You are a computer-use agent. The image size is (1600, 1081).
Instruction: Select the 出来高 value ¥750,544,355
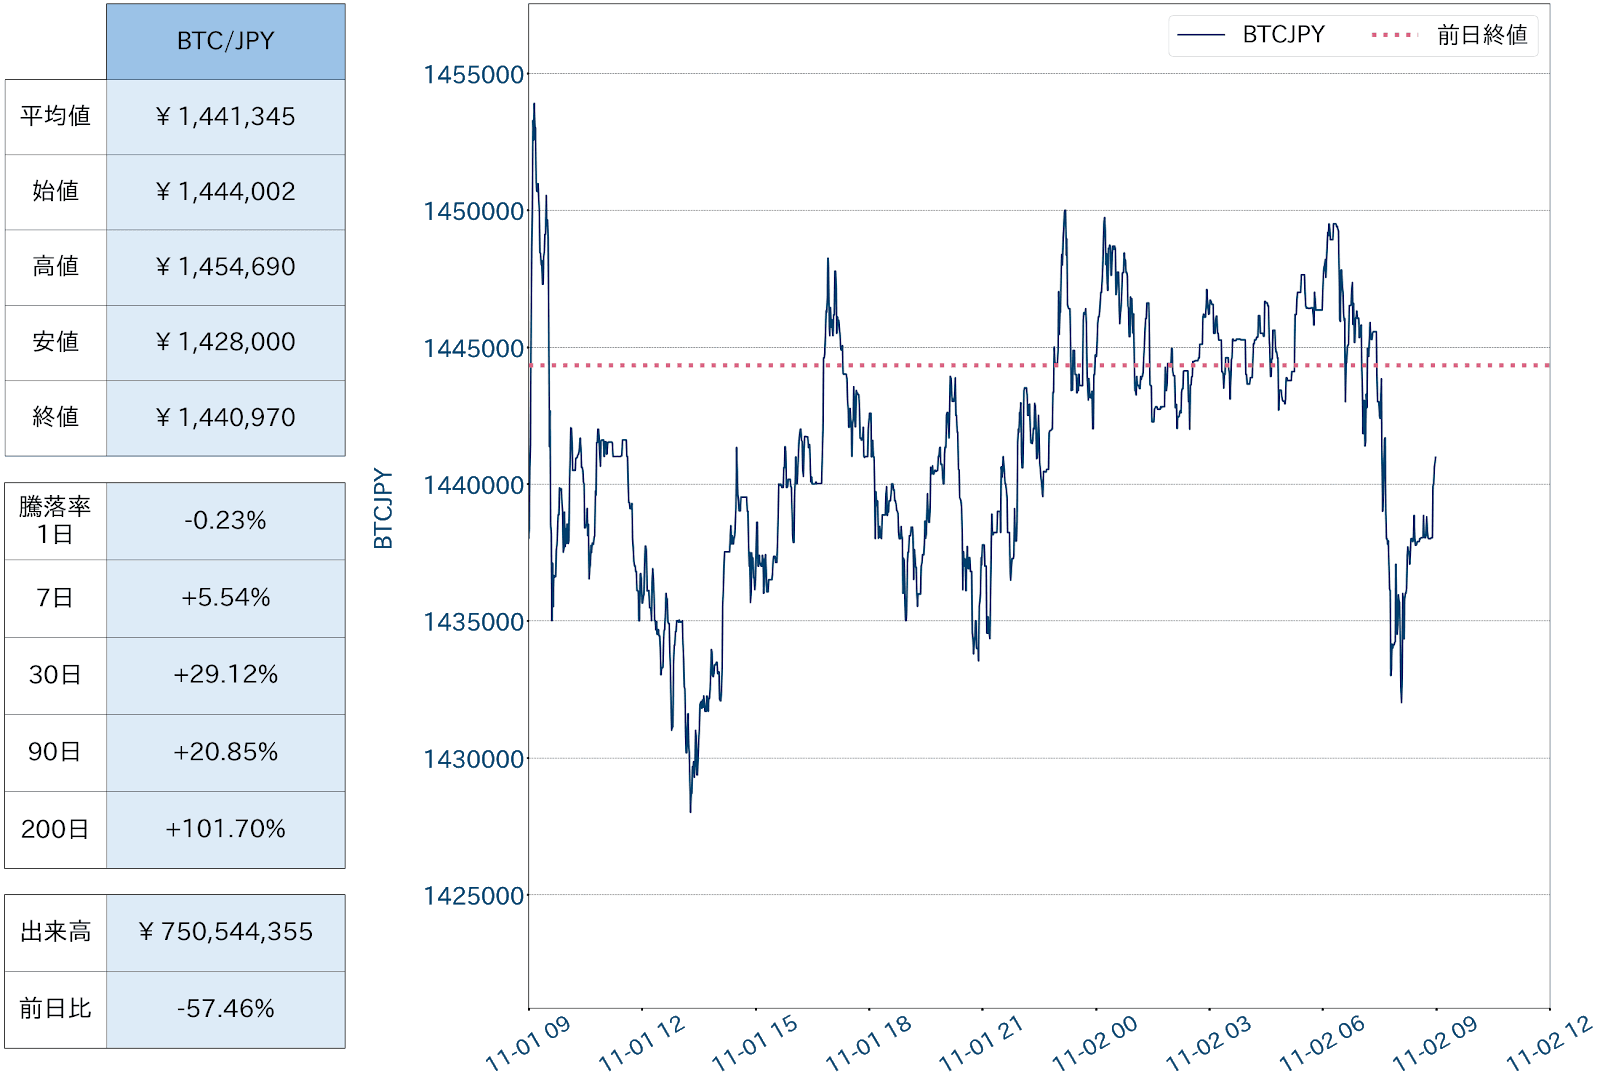pyautogui.click(x=225, y=932)
